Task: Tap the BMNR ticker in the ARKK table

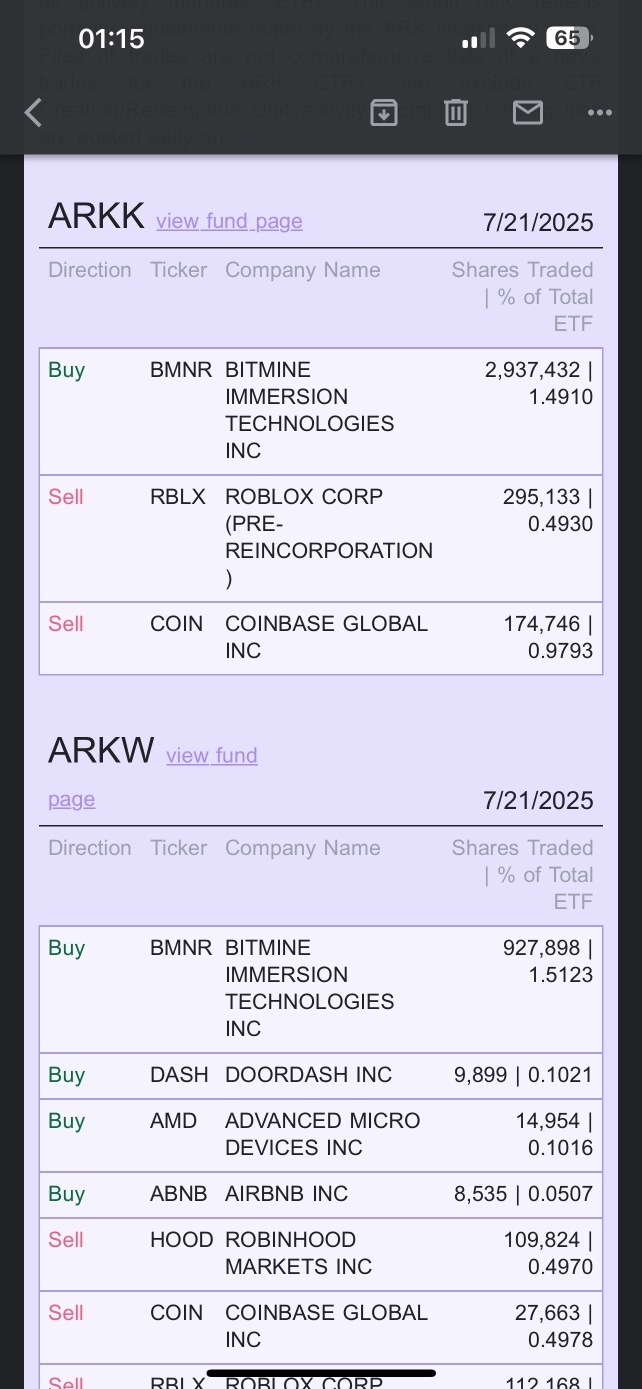Action: [181, 369]
